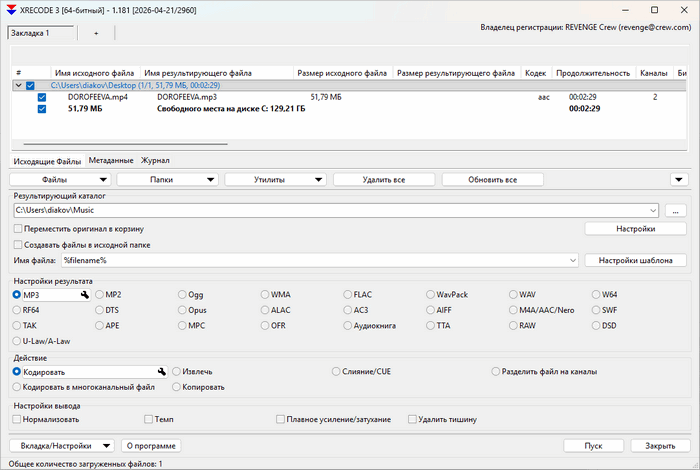The width and height of the screenshot is (700, 470).
Task: Click the browse '...' output folder button
Action: (x=676, y=210)
